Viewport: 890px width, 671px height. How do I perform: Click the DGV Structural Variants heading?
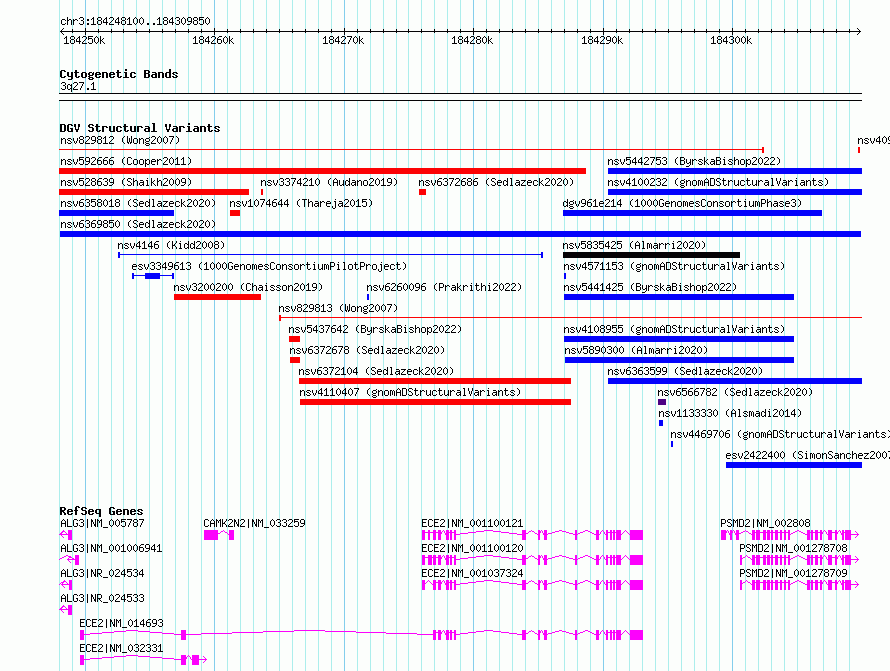140,128
